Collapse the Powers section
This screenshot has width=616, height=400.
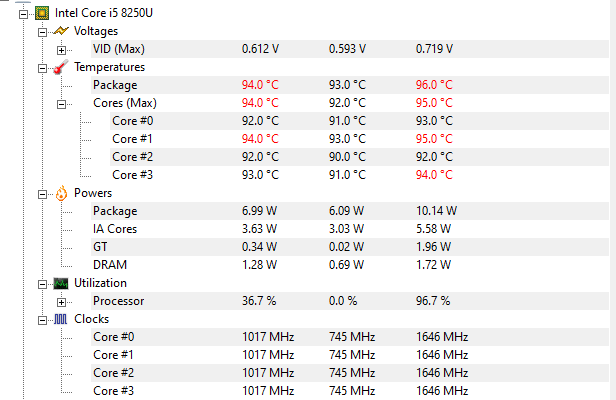pyautogui.click(x=42, y=194)
